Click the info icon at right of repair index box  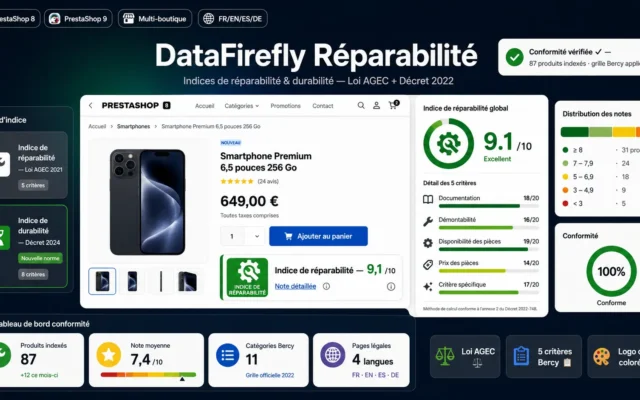(x=391, y=287)
